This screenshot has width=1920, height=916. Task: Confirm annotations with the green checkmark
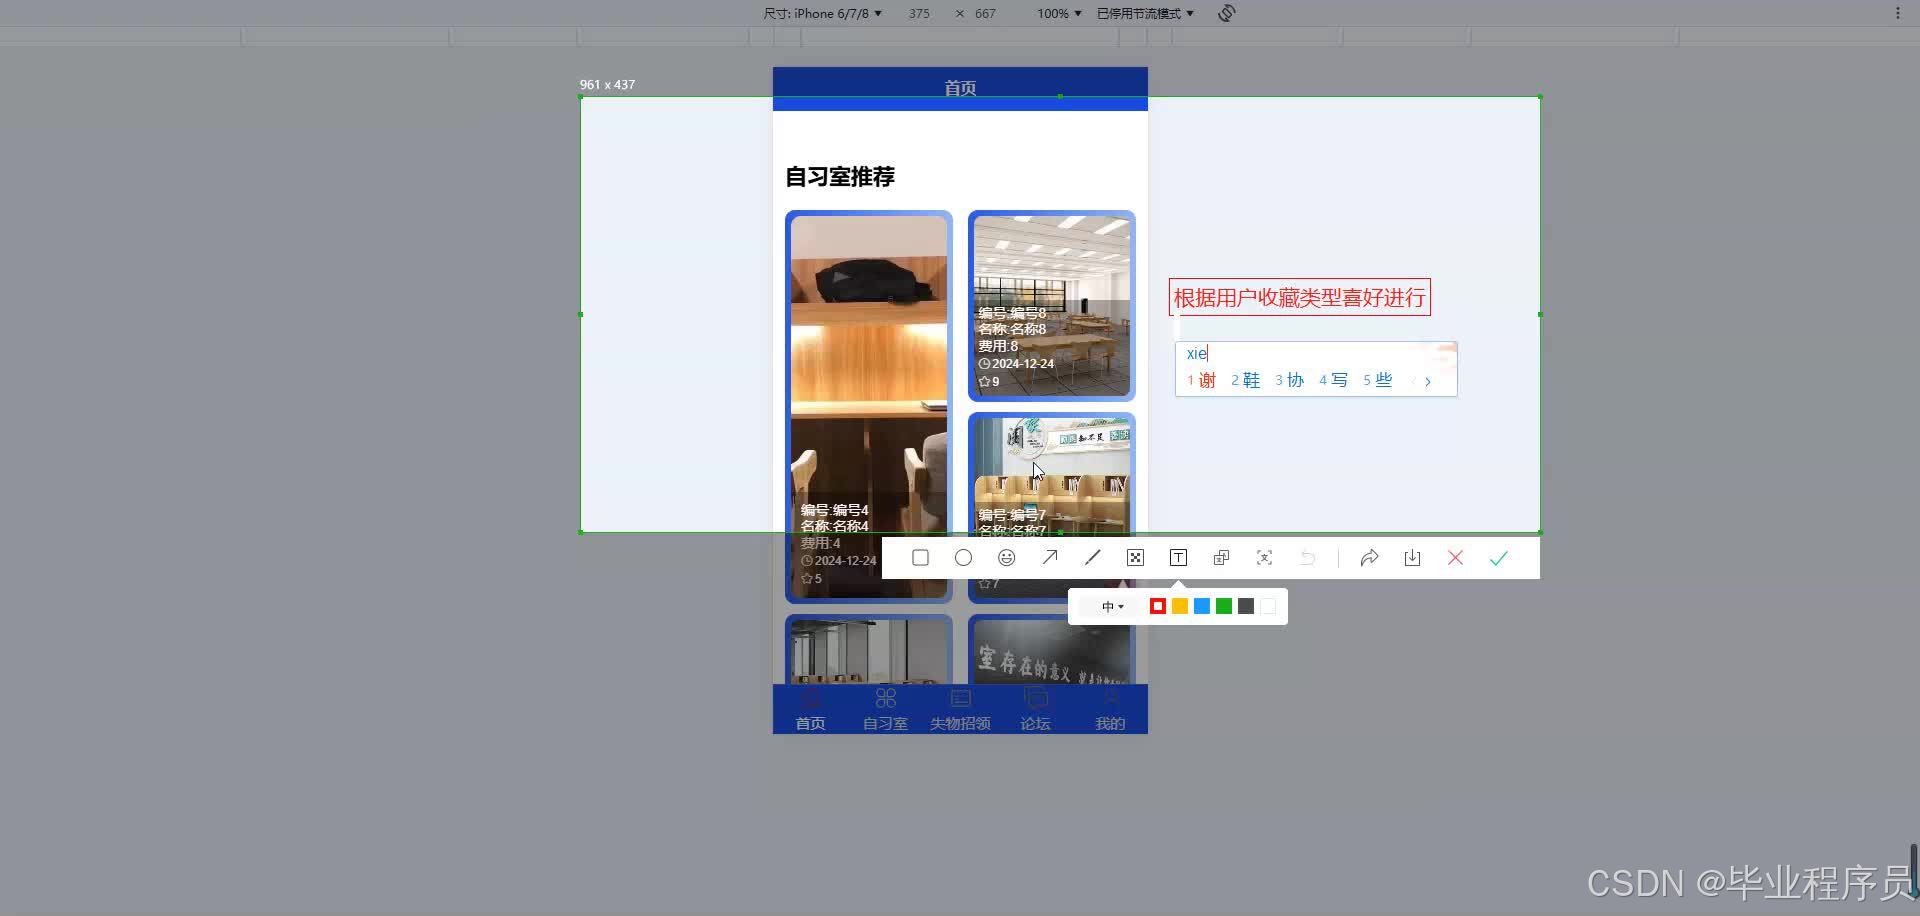(x=1497, y=557)
